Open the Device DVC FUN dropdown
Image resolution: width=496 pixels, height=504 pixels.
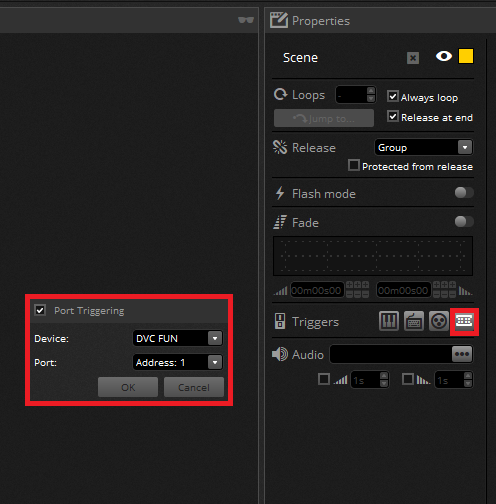coord(178,338)
